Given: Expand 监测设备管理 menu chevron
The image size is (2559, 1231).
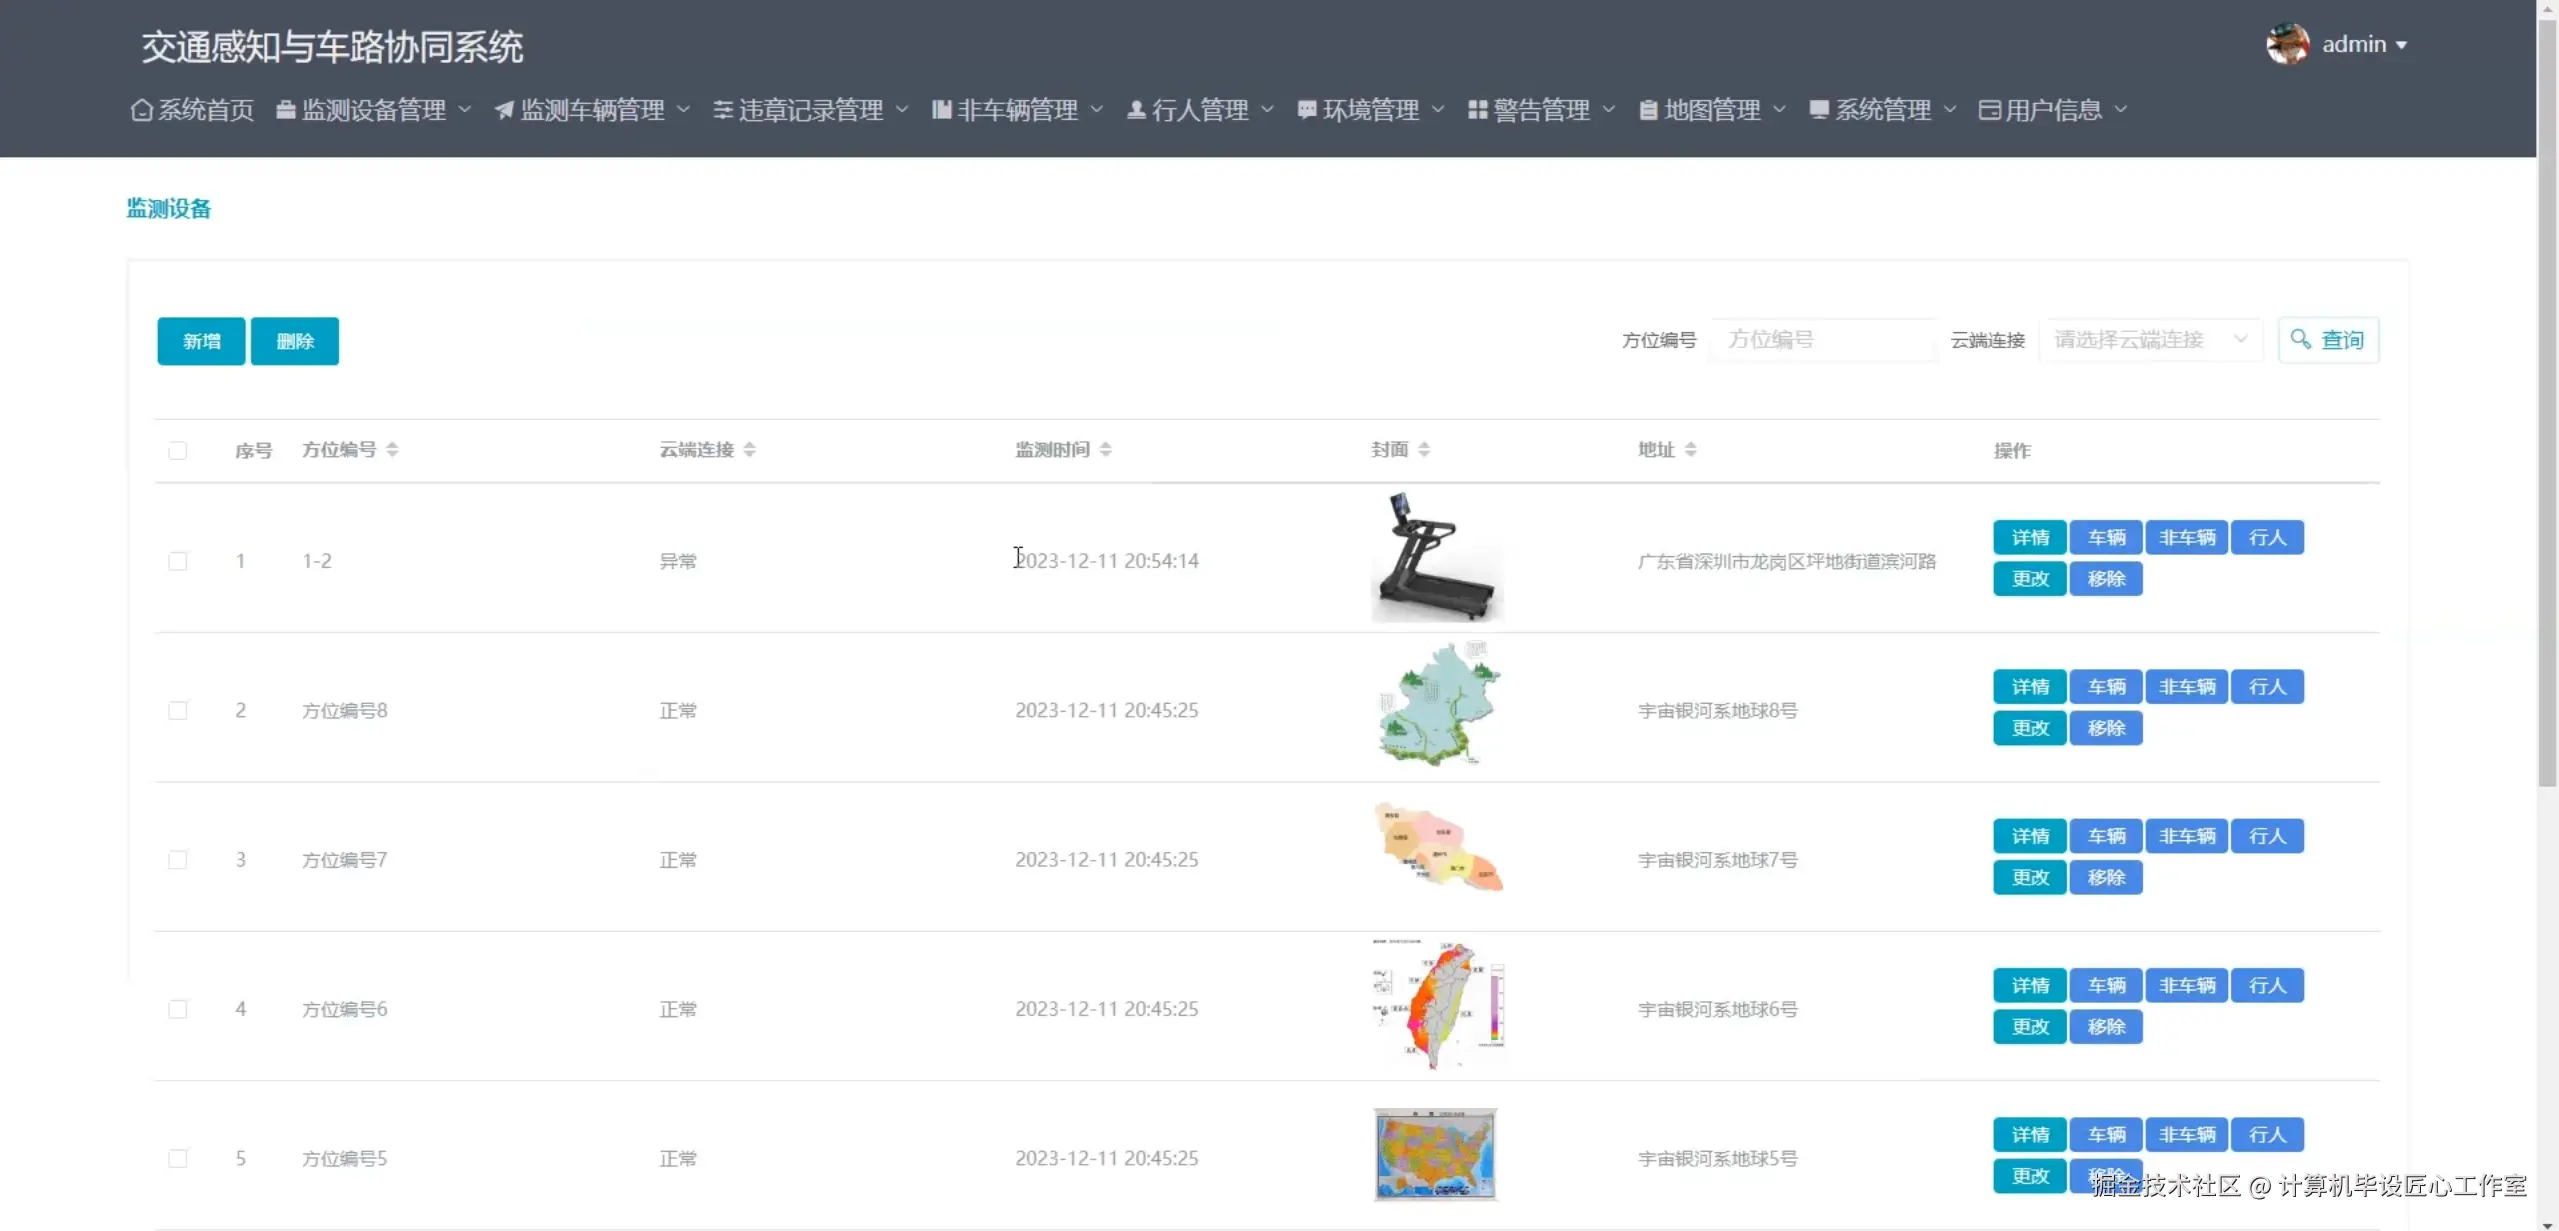Looking at the screenshot, I should click(x=464, y=109).
